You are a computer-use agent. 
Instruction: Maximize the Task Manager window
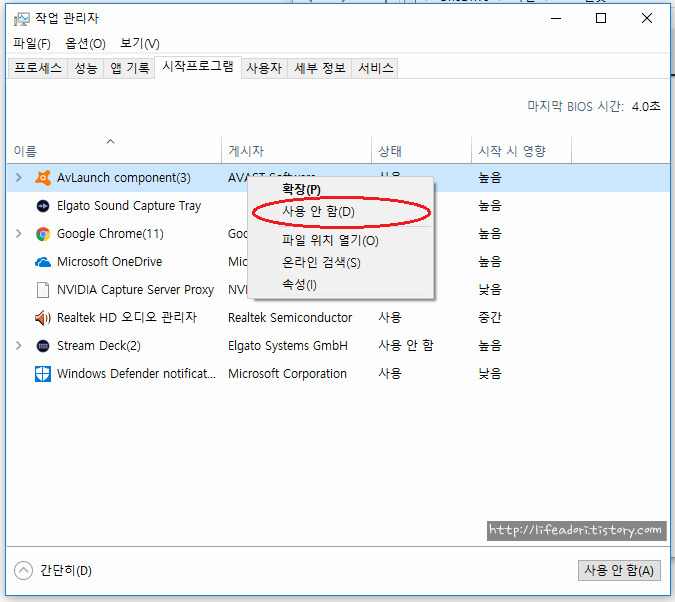tap(601, 19)
